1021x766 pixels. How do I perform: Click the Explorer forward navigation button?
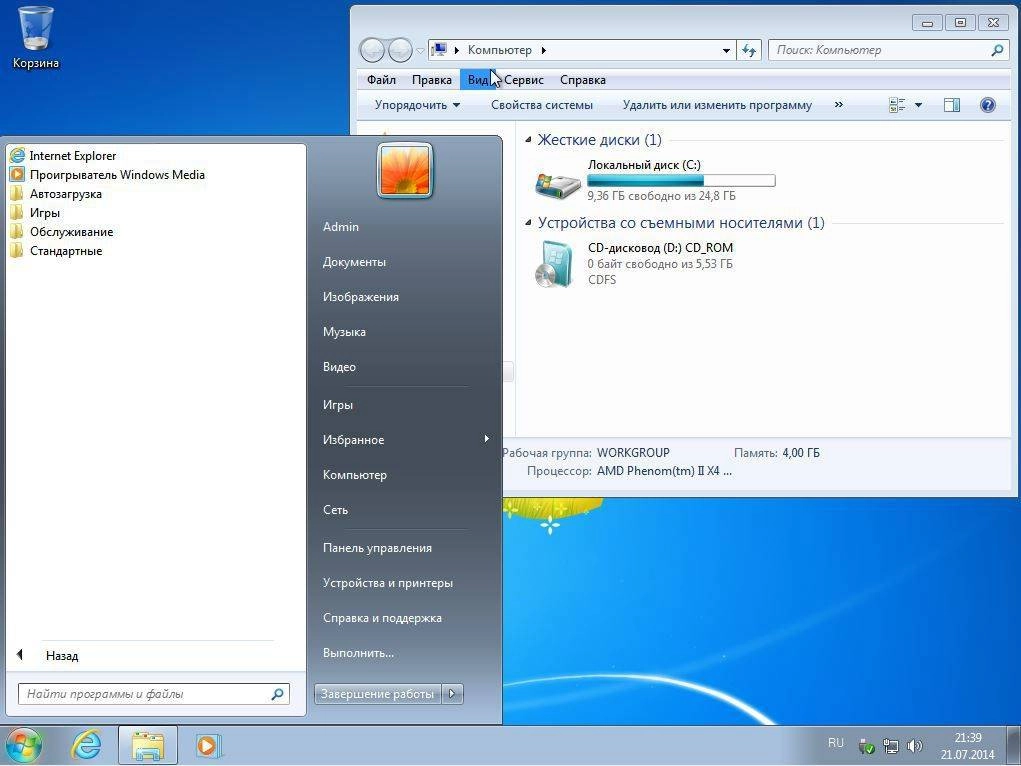tap(400, 50)
